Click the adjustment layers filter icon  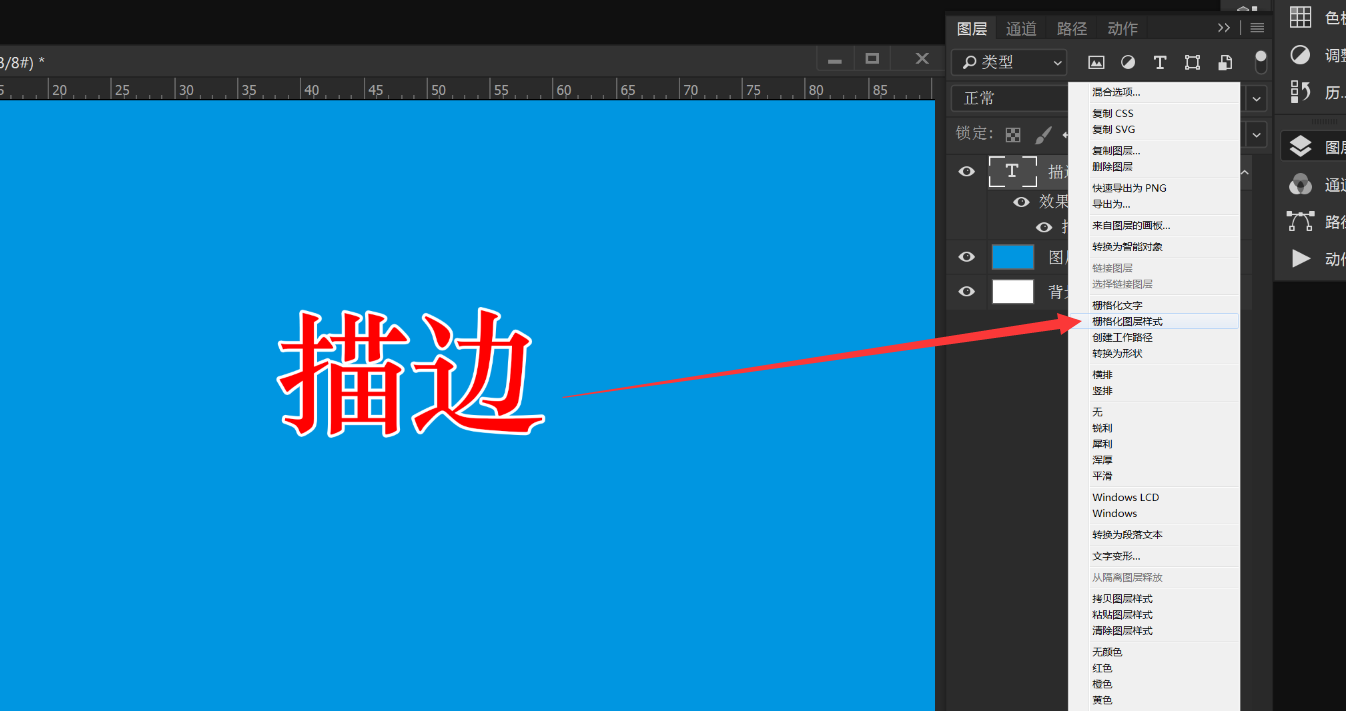pos(1128,62)
